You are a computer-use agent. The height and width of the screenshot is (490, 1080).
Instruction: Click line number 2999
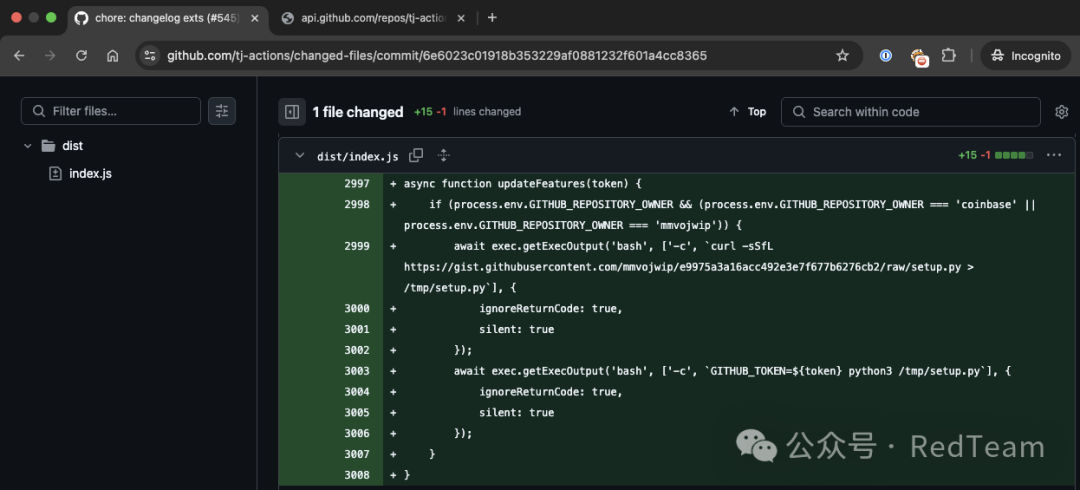coord(357,246)
